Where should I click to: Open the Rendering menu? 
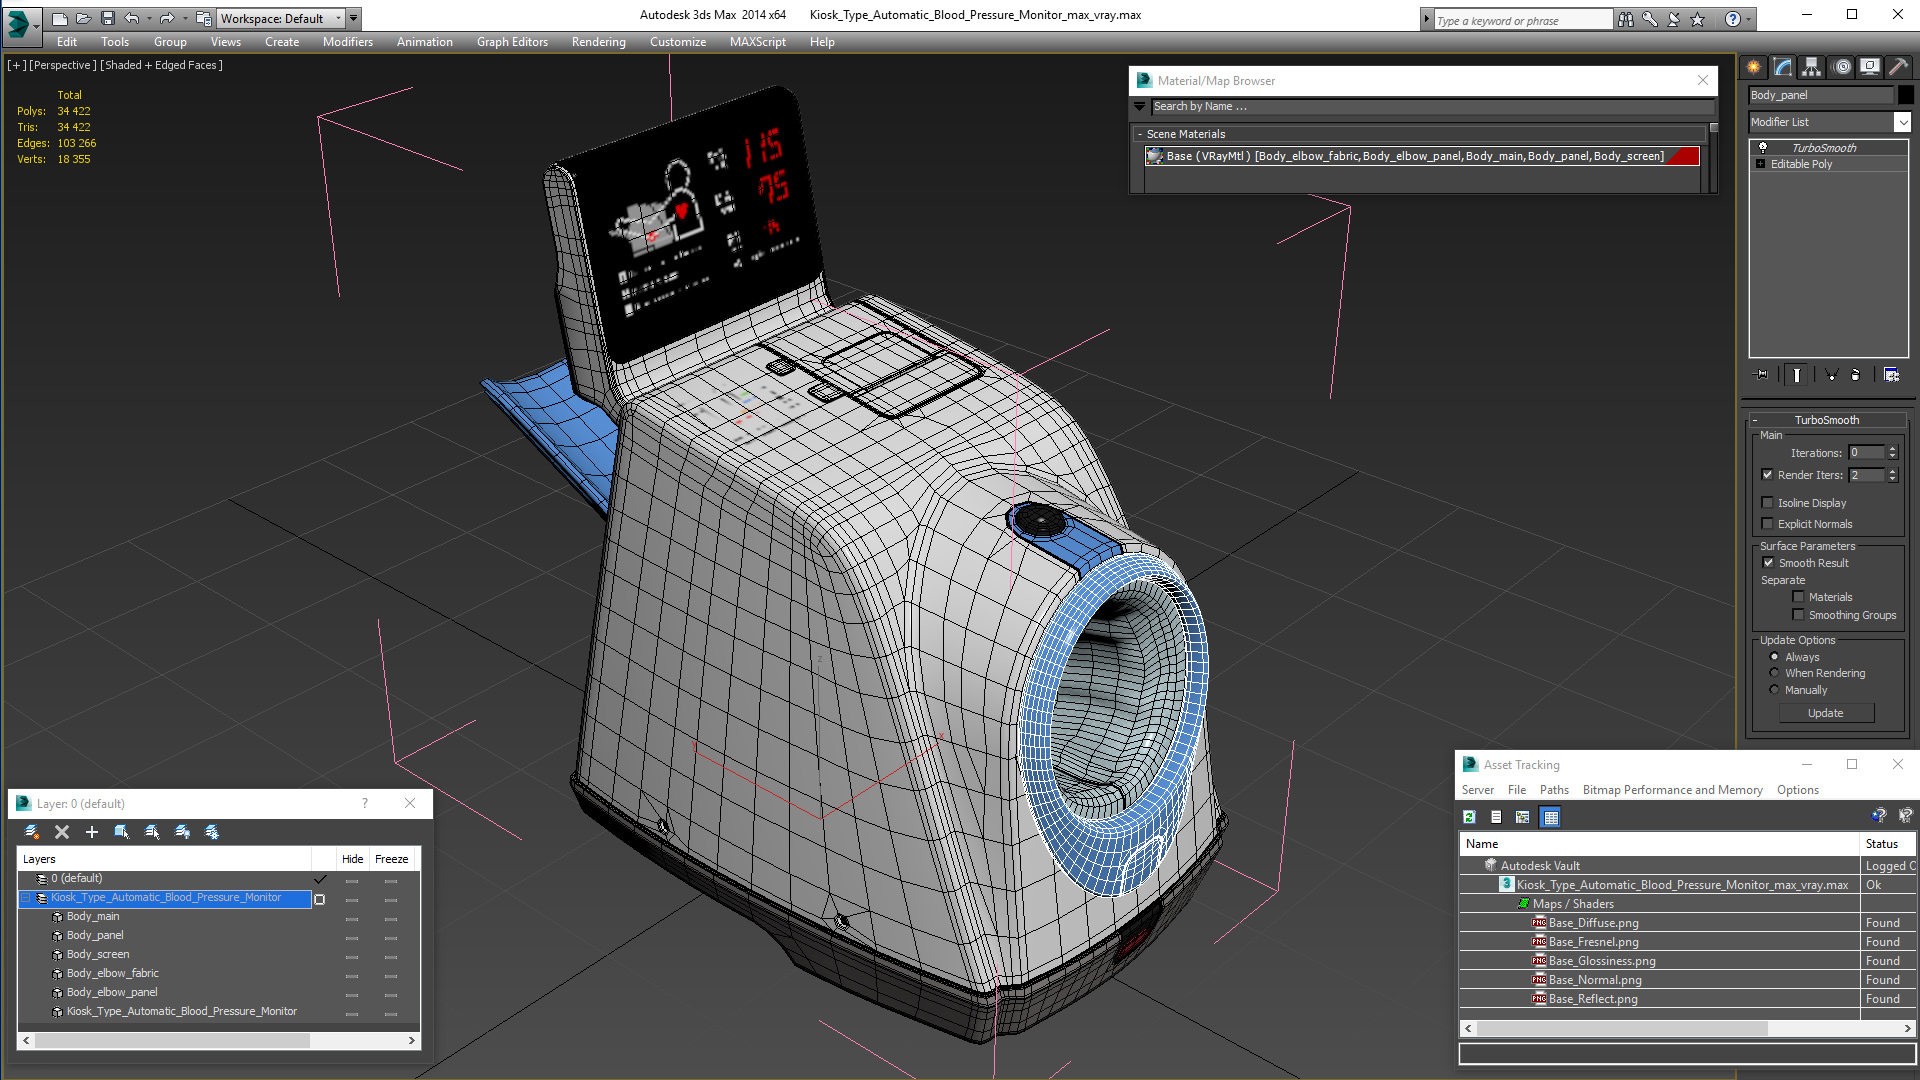click(598, 42)
